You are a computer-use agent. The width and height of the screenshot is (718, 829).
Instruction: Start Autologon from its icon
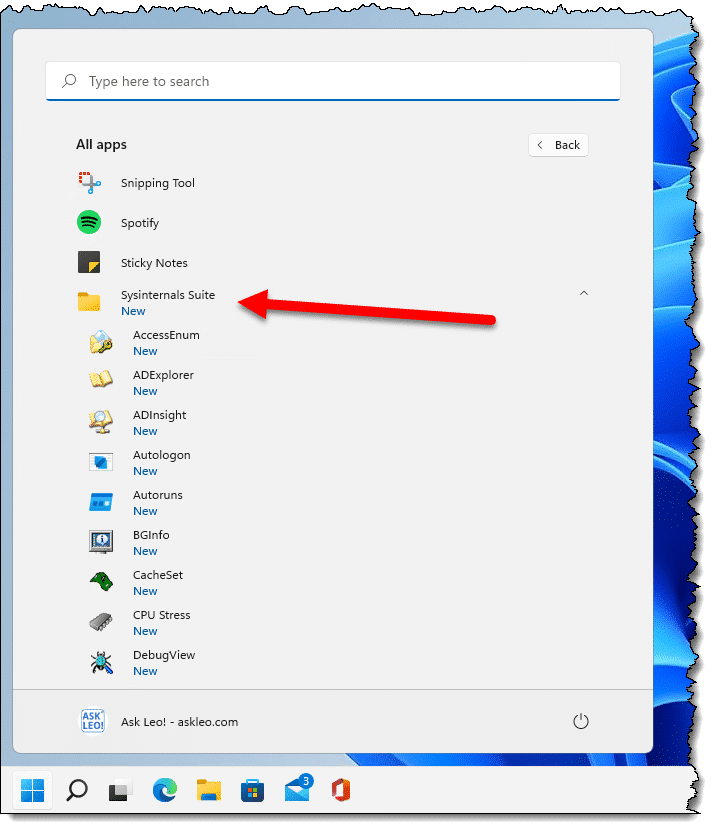click(x=101, y=462)
